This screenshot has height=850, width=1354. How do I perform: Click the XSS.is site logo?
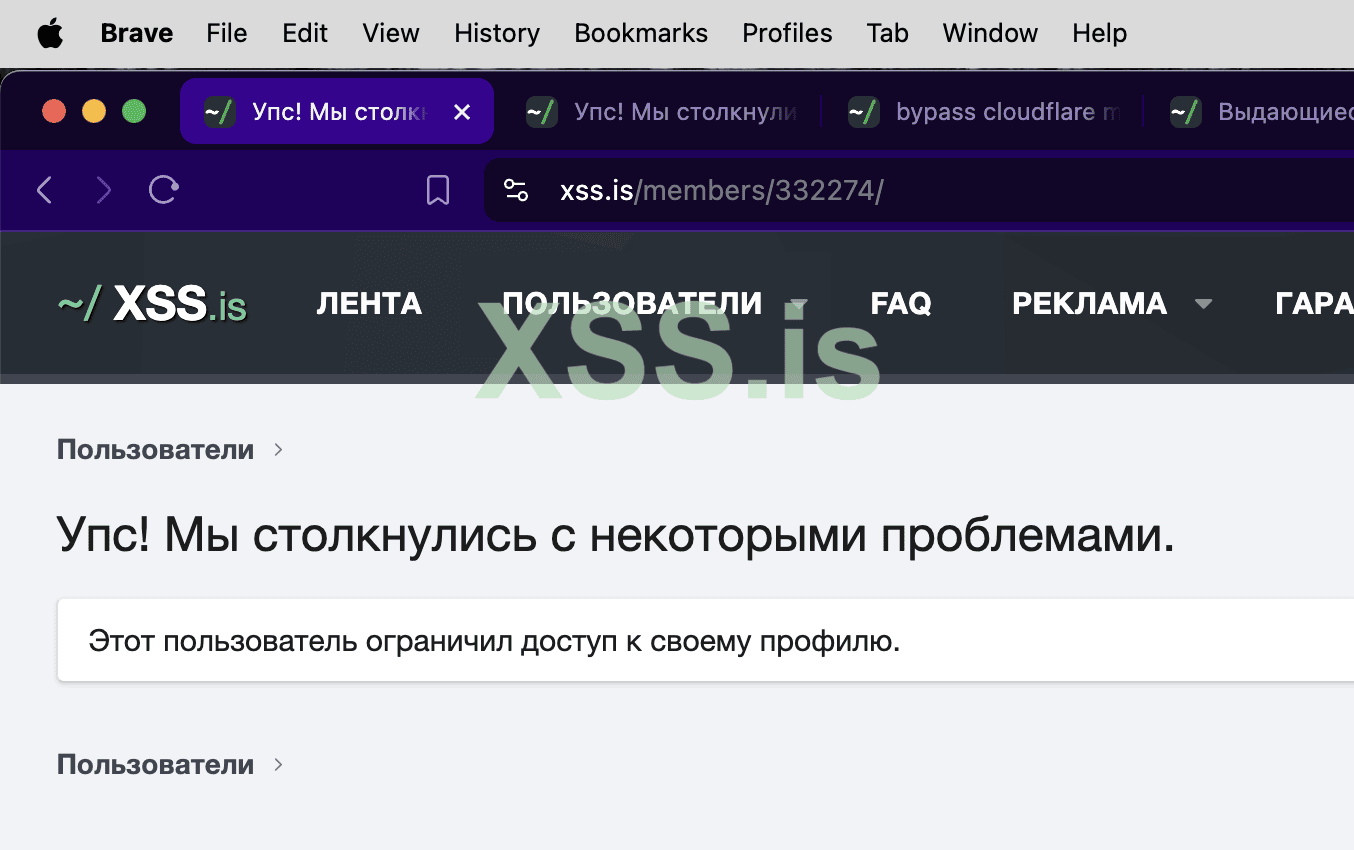(x=150, y=303)
